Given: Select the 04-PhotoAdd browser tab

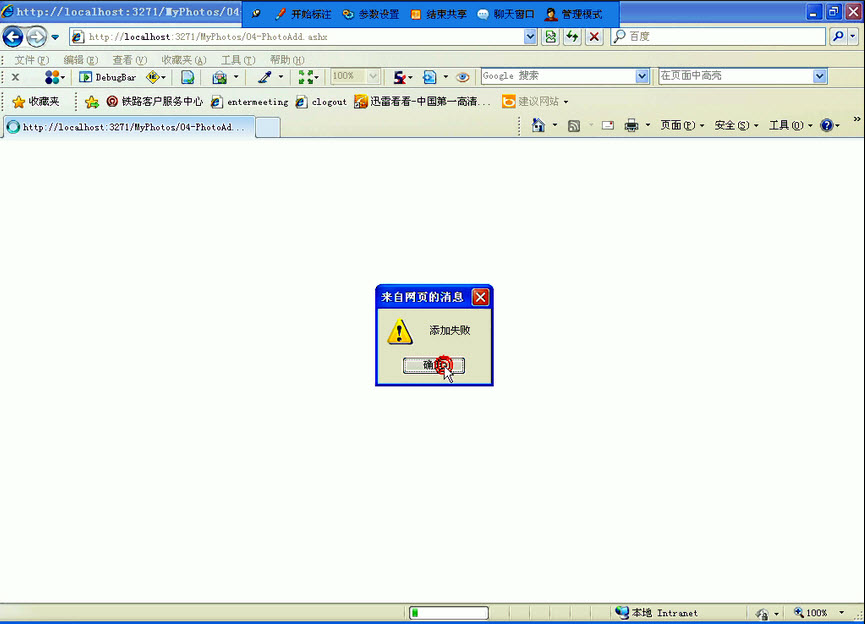Looking at the screenshot, I should (x=130, y=125).
